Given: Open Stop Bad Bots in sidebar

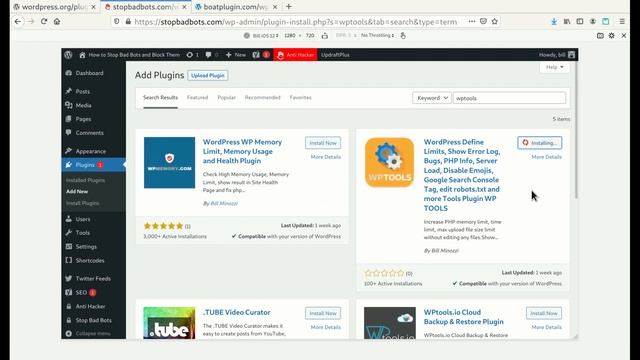Looking at the screenshot, I should [93, 320].
